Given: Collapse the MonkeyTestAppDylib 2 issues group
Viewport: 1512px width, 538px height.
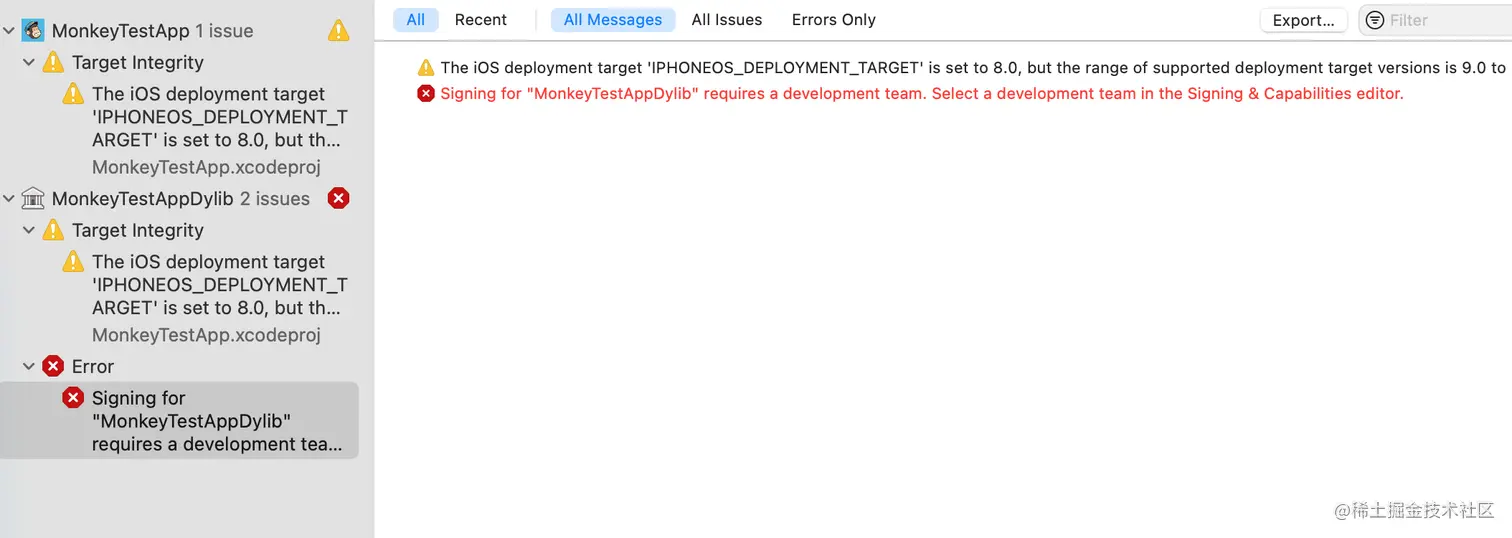Looking at the screenshot, I should tap(9, 198).
